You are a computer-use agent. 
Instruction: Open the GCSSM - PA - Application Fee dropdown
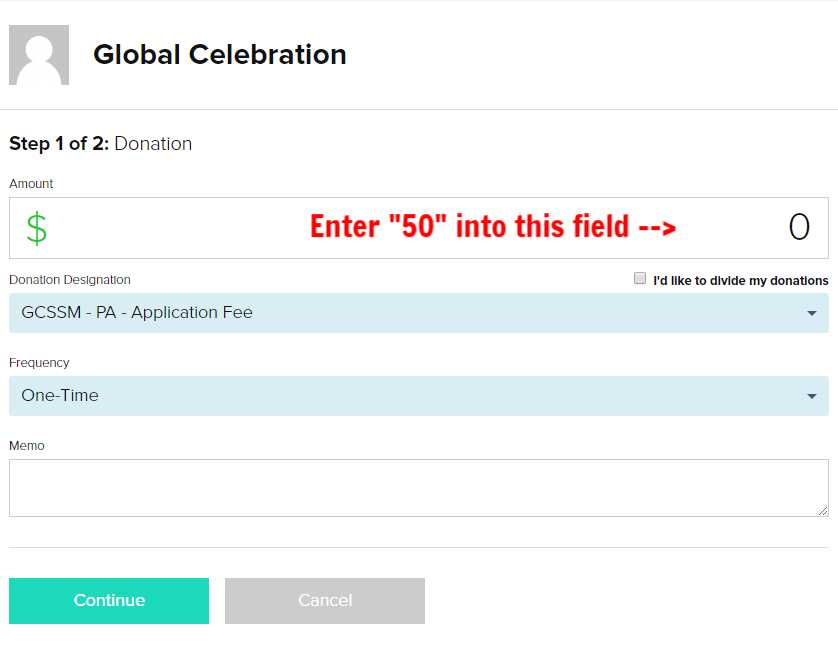pyautogui.click(x=419, y=313)
